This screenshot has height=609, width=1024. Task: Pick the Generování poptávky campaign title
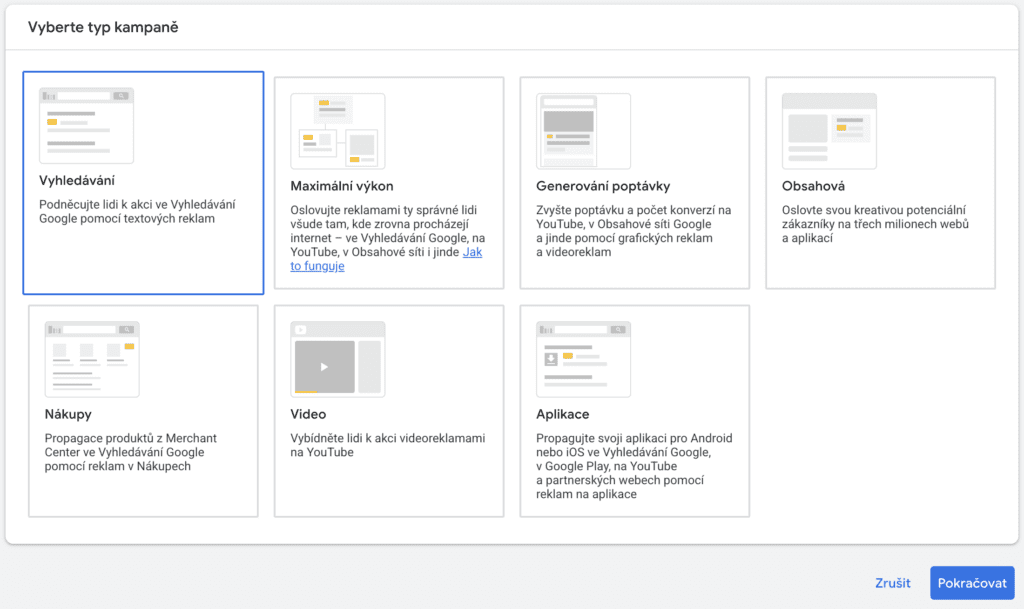coord(603,186)
